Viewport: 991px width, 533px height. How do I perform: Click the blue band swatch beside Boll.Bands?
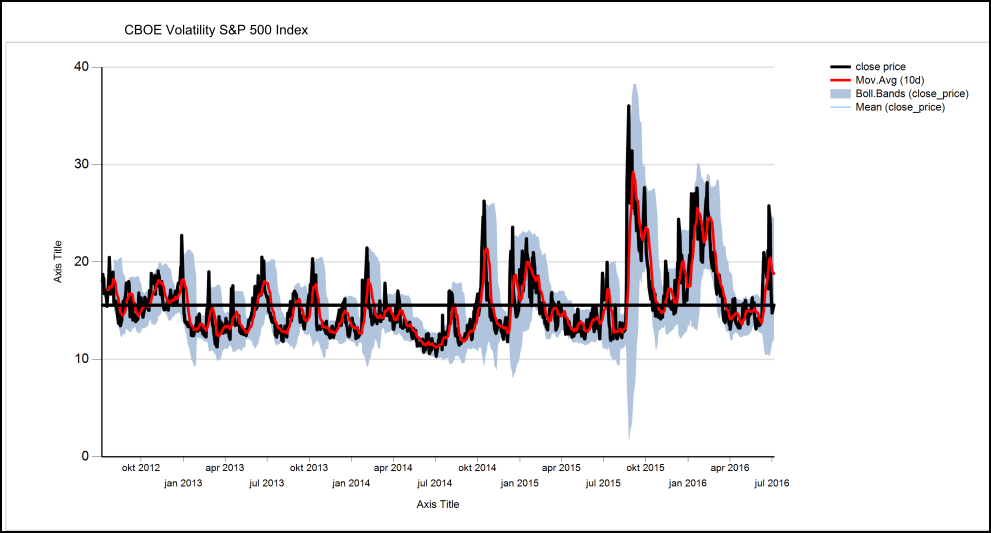840,94
